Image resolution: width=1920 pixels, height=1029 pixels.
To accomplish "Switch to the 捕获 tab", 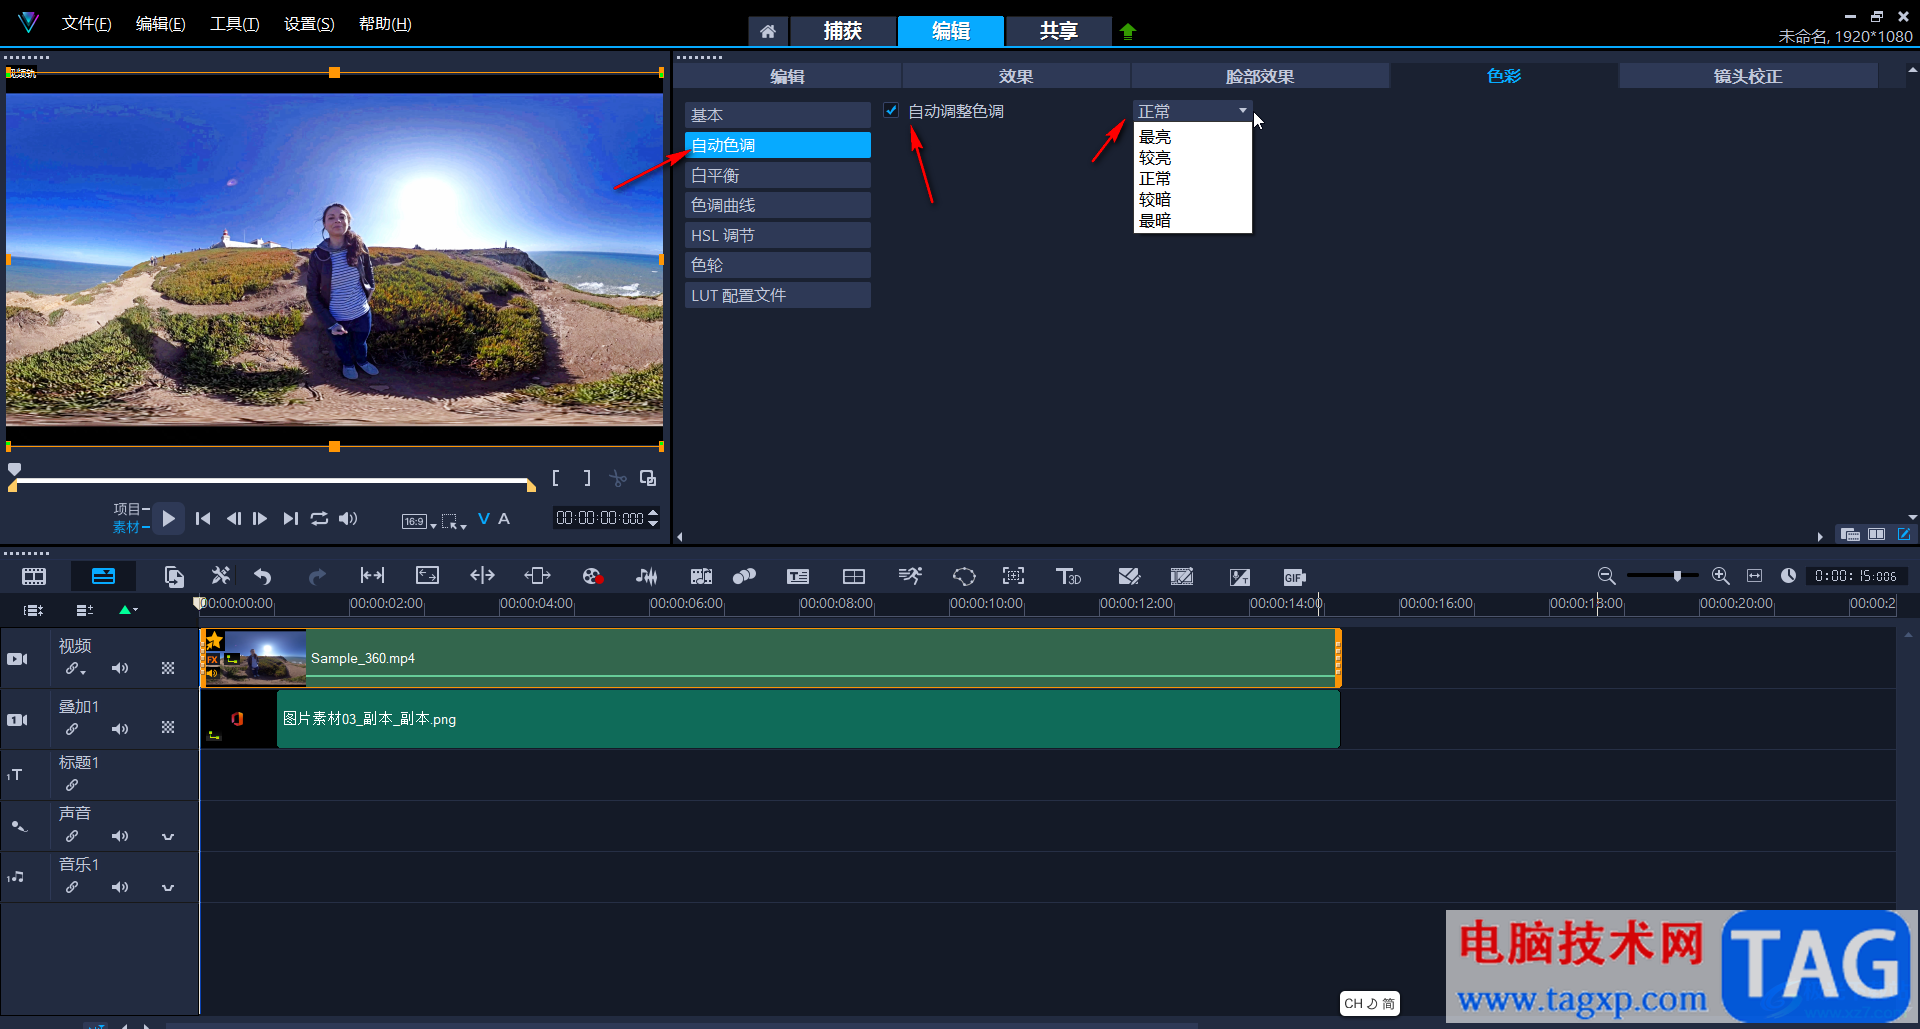I will point(843,31).
